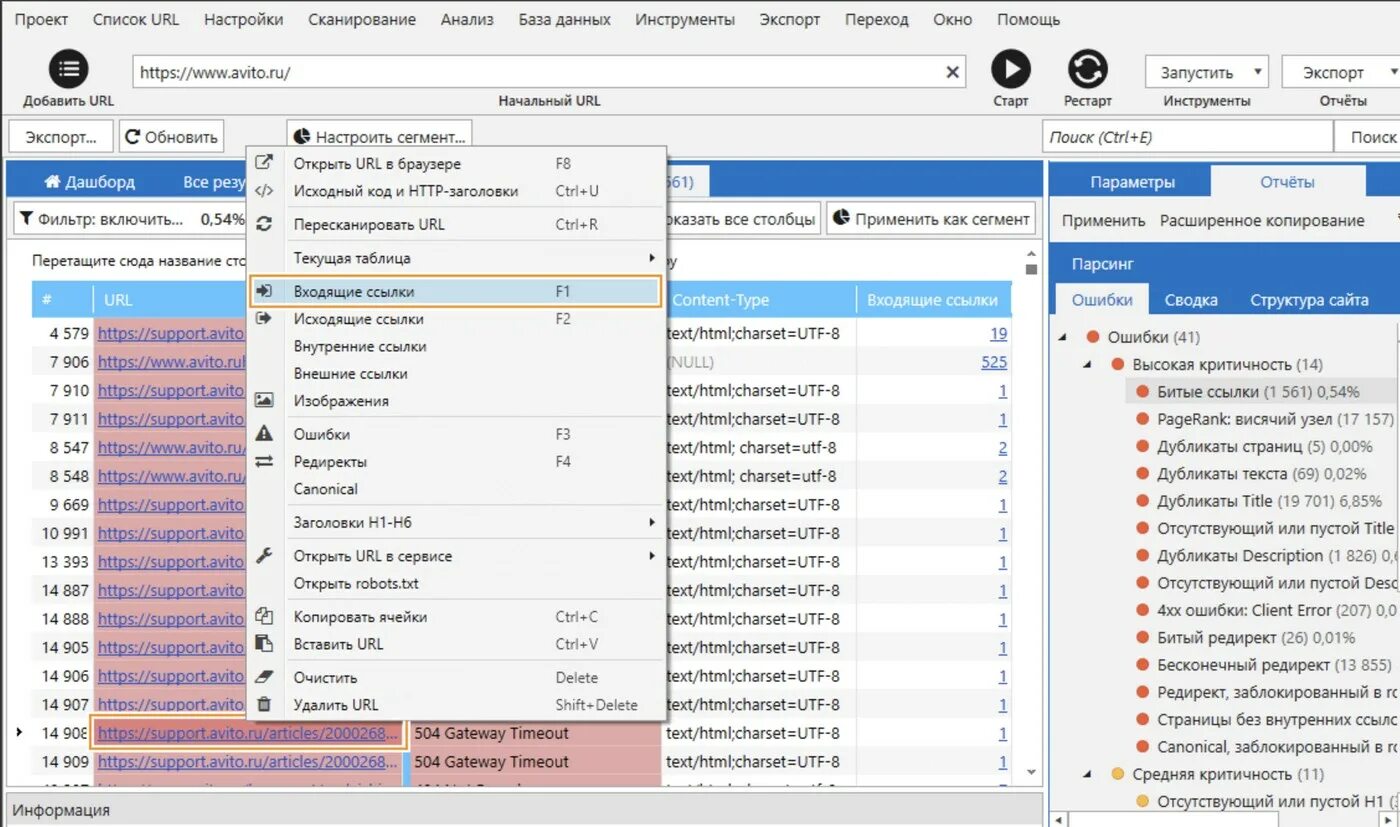
Task: Open incoming links count 525
Action: pyautogui.click(x=994, y=362)
